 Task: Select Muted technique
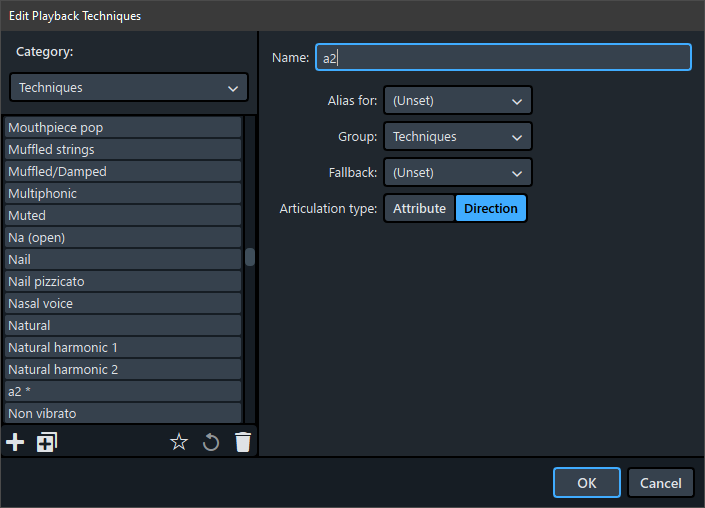click(123, 216)
